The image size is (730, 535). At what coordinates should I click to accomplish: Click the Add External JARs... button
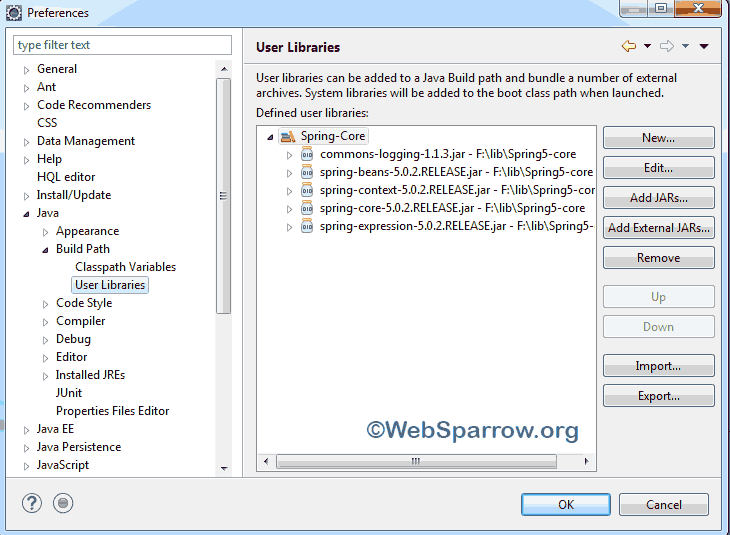658,228
